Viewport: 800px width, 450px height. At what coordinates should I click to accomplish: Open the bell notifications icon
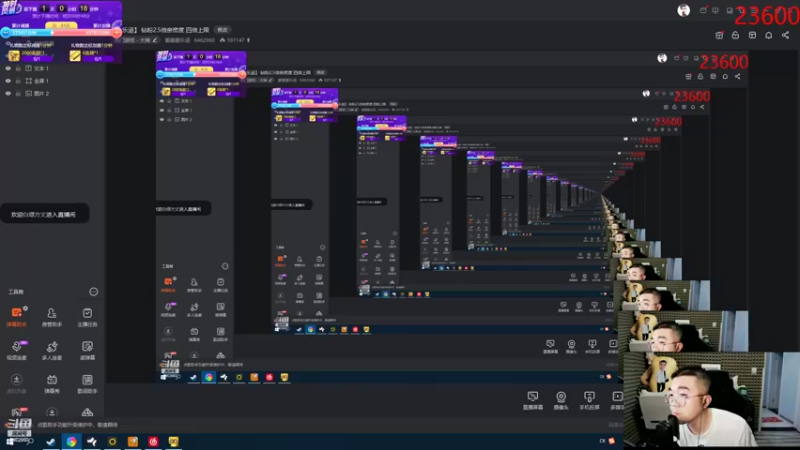[768, 35]
